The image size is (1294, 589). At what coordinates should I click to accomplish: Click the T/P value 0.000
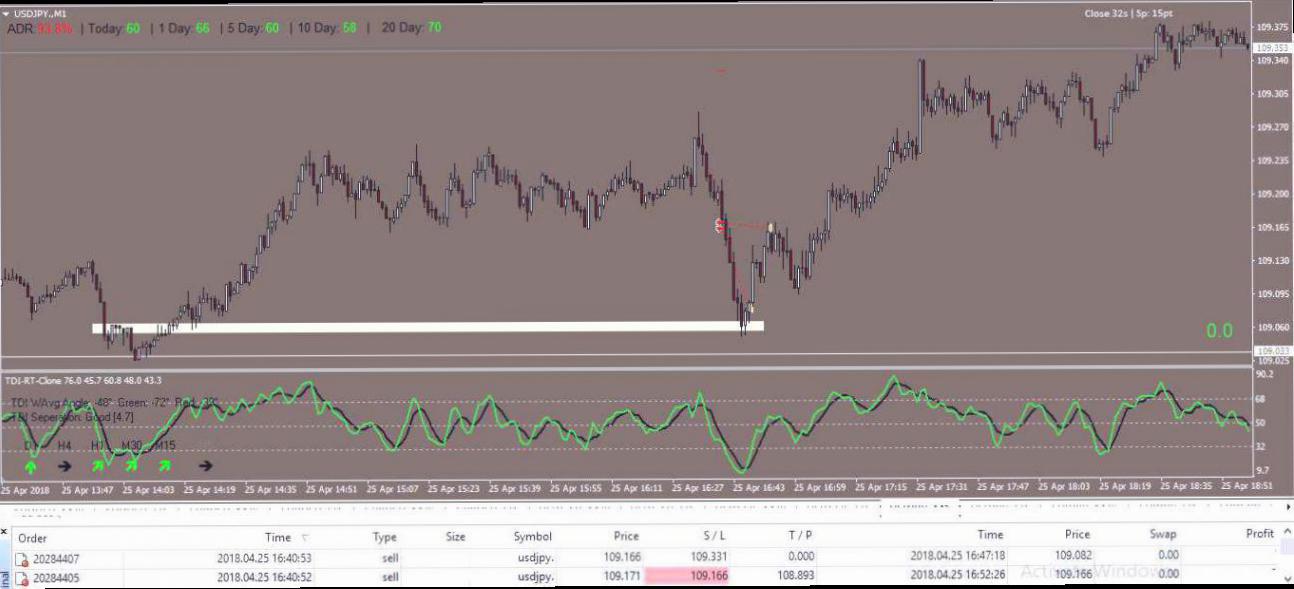[803, 556]
